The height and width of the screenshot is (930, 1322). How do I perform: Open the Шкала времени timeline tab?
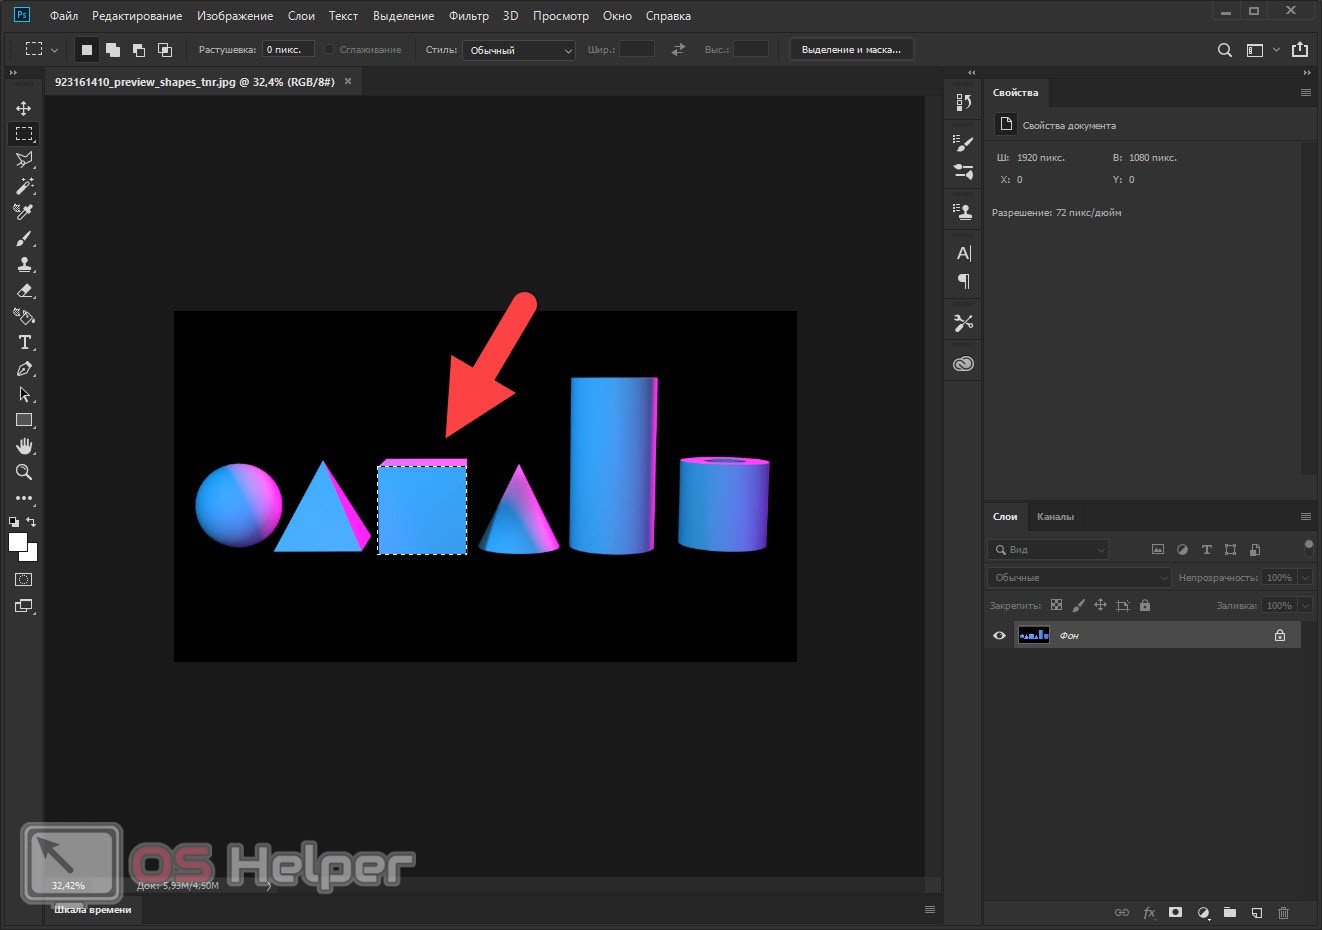coord(93,910)
